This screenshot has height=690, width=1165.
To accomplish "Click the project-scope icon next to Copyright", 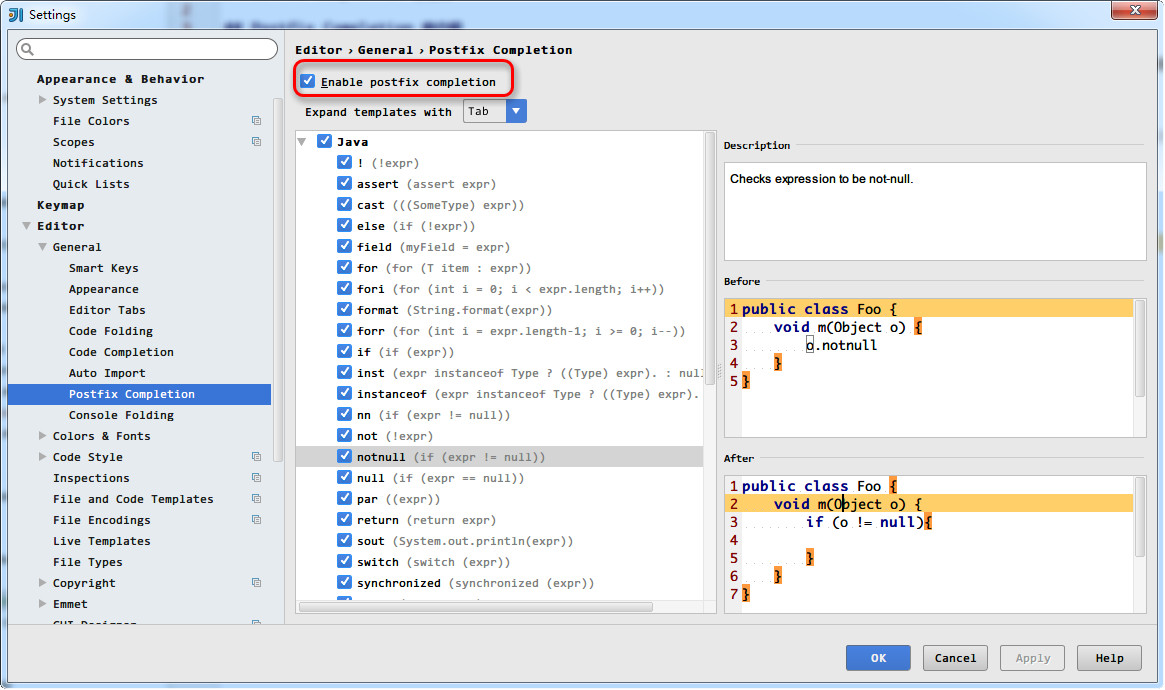I will 257,583.
